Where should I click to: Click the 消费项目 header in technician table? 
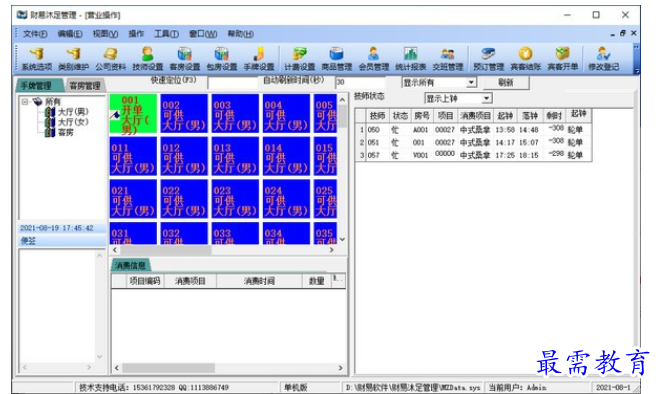pyautogui.click(x=475, y=116)
